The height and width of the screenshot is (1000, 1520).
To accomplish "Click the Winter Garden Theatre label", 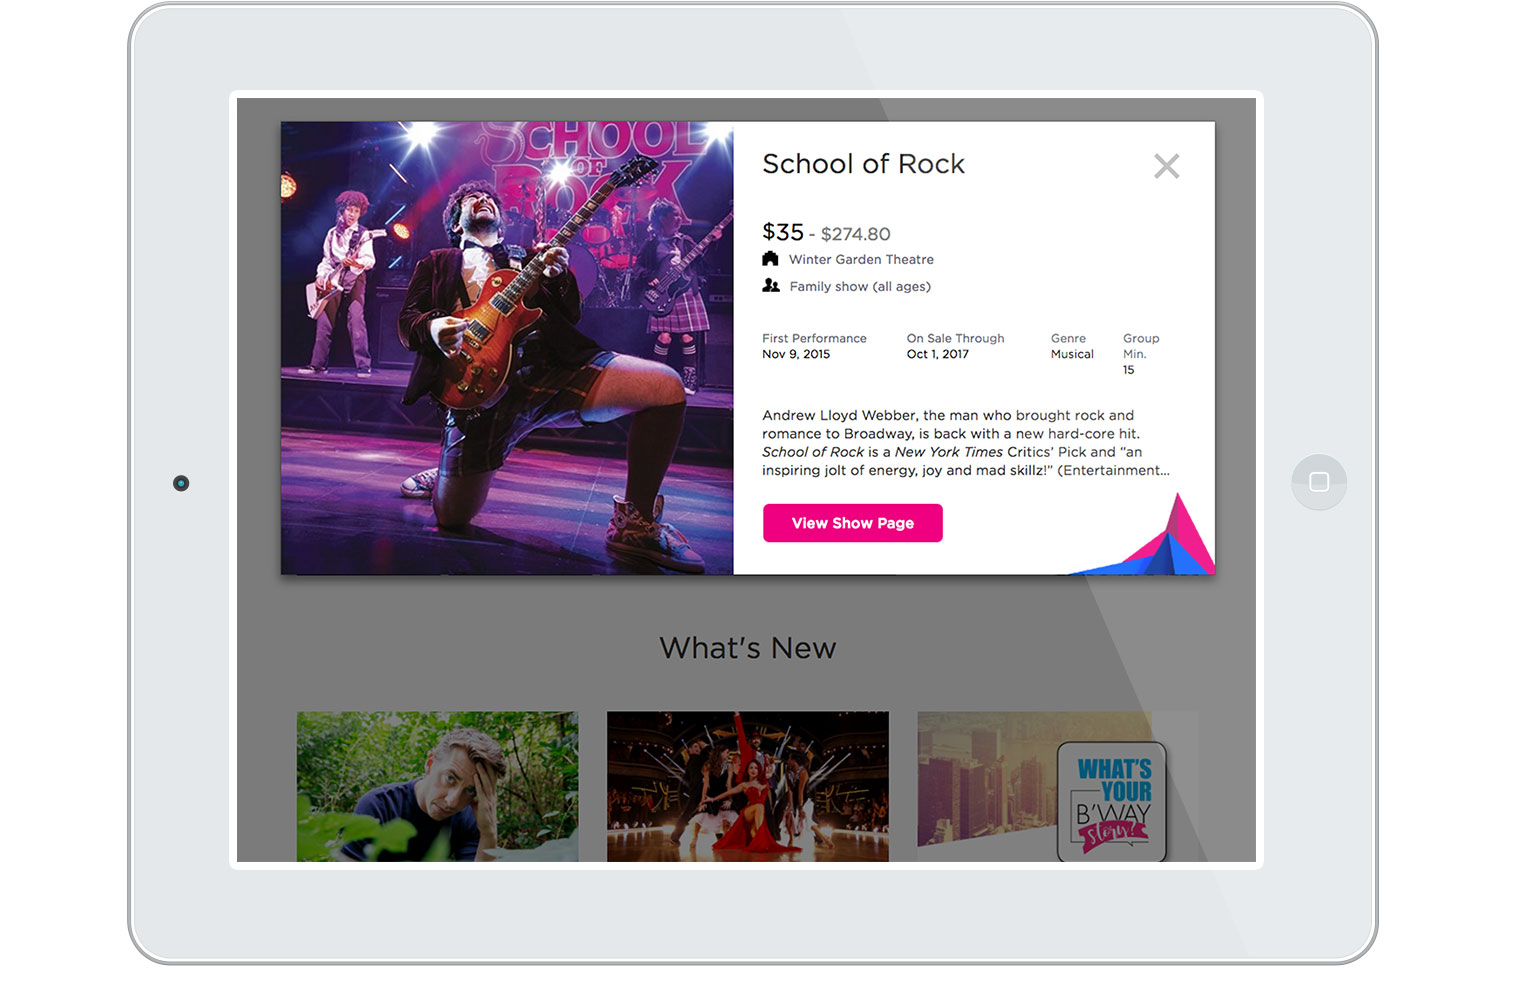I will (x=861, y=259).
